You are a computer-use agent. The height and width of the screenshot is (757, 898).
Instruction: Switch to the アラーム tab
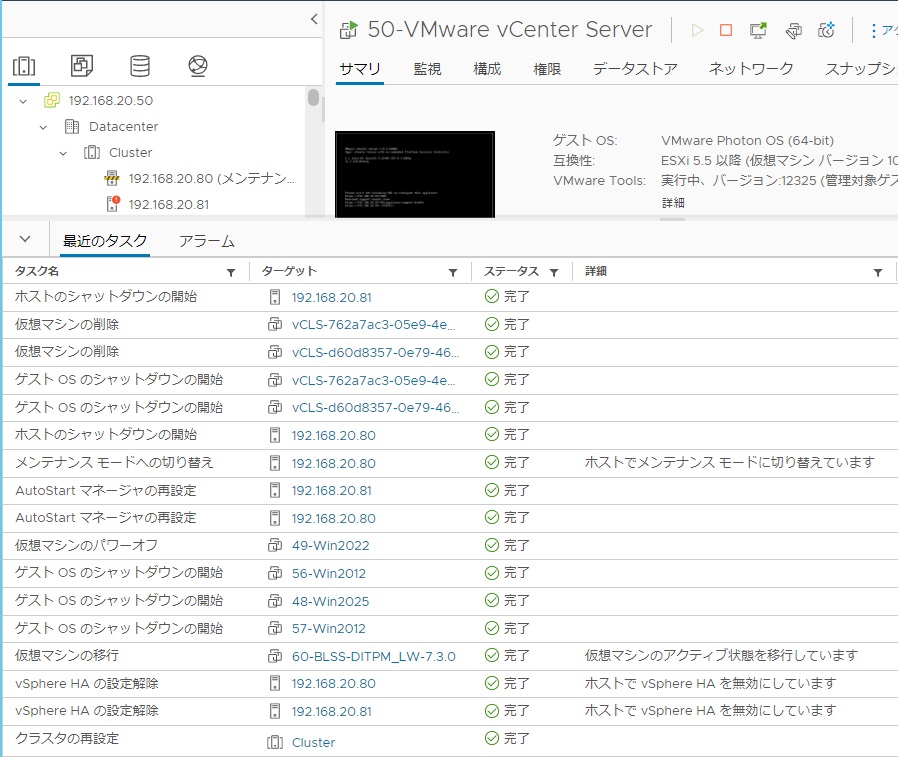pyautogui.click(x=207, y=241)
